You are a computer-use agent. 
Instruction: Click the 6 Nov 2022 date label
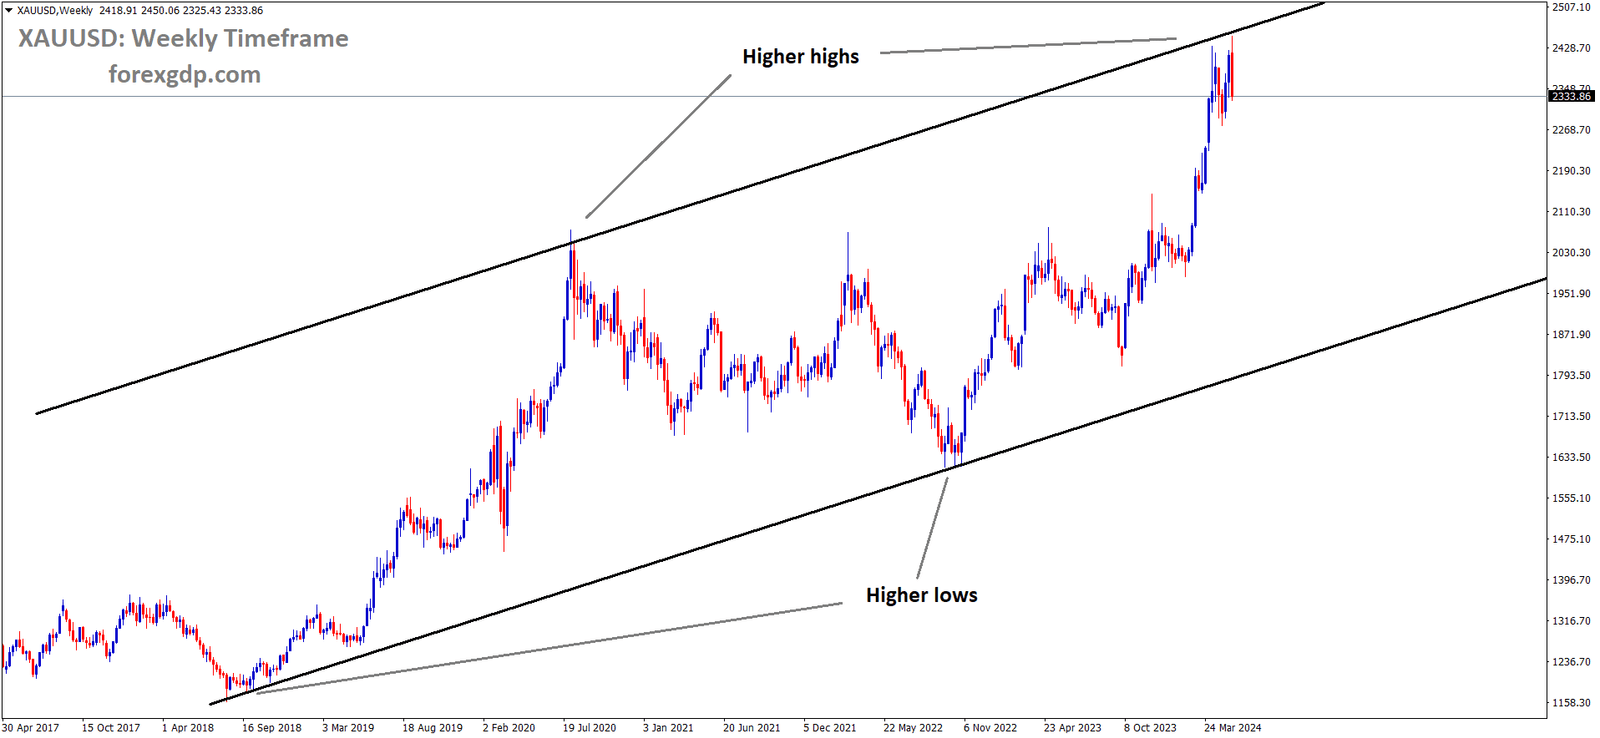tap(990, 728)
